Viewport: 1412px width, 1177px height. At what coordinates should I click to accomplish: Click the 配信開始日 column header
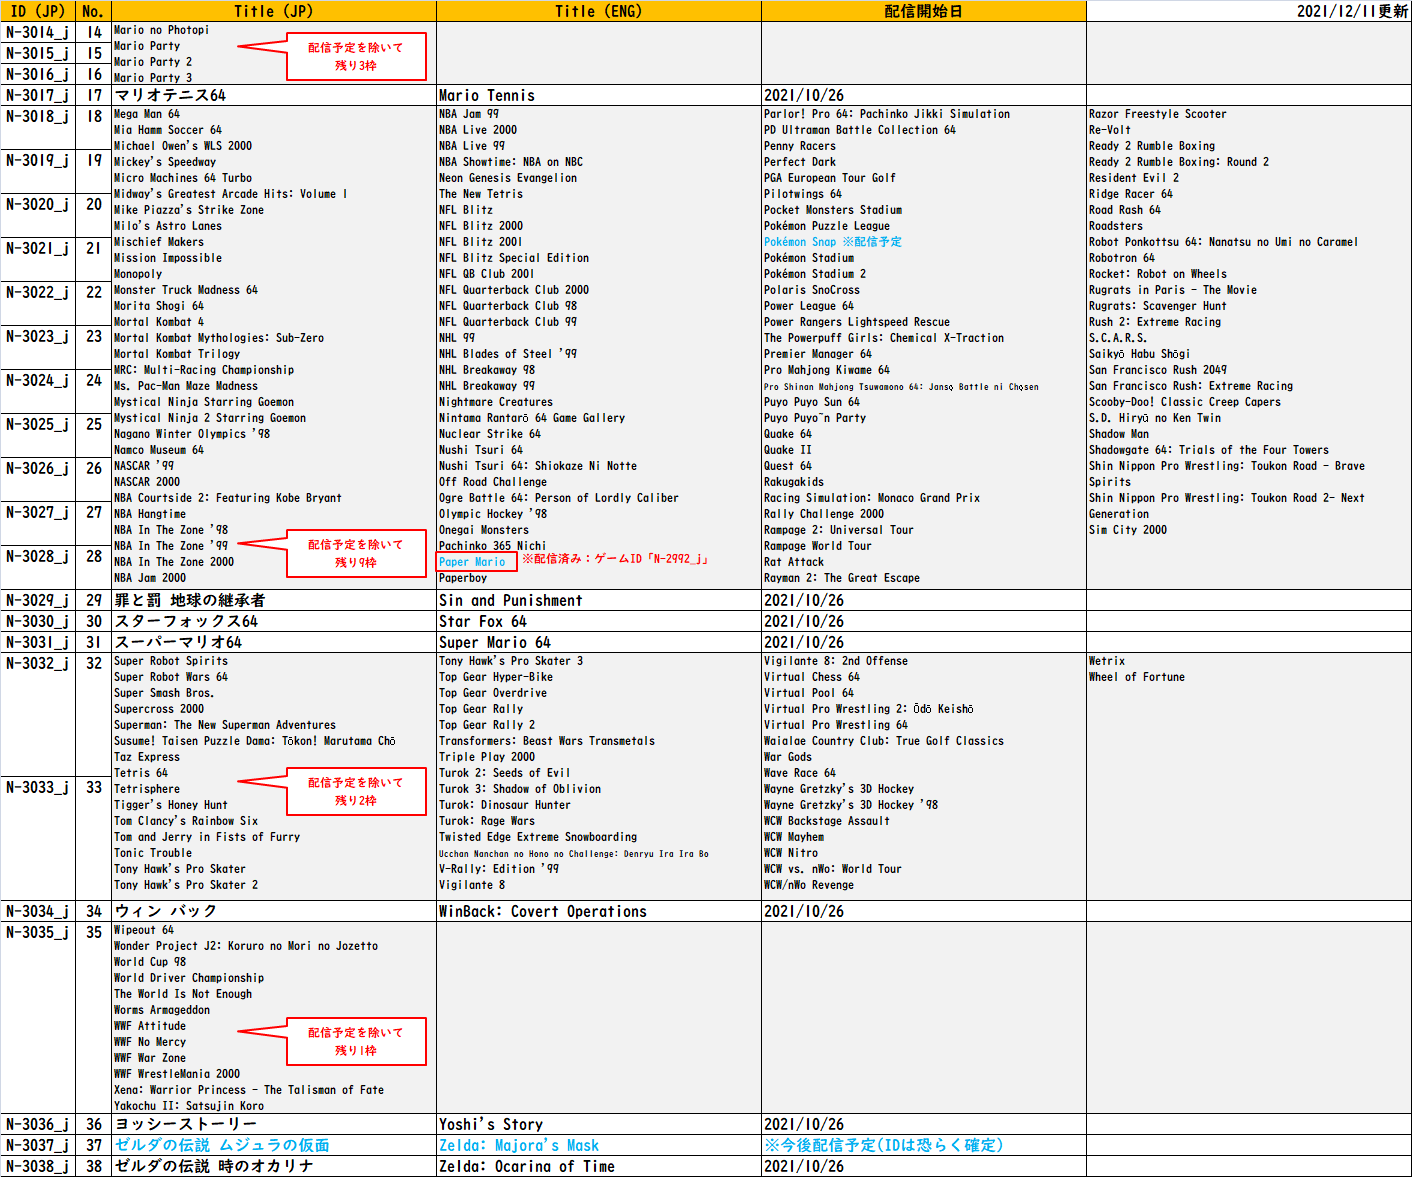pos(923,11)
